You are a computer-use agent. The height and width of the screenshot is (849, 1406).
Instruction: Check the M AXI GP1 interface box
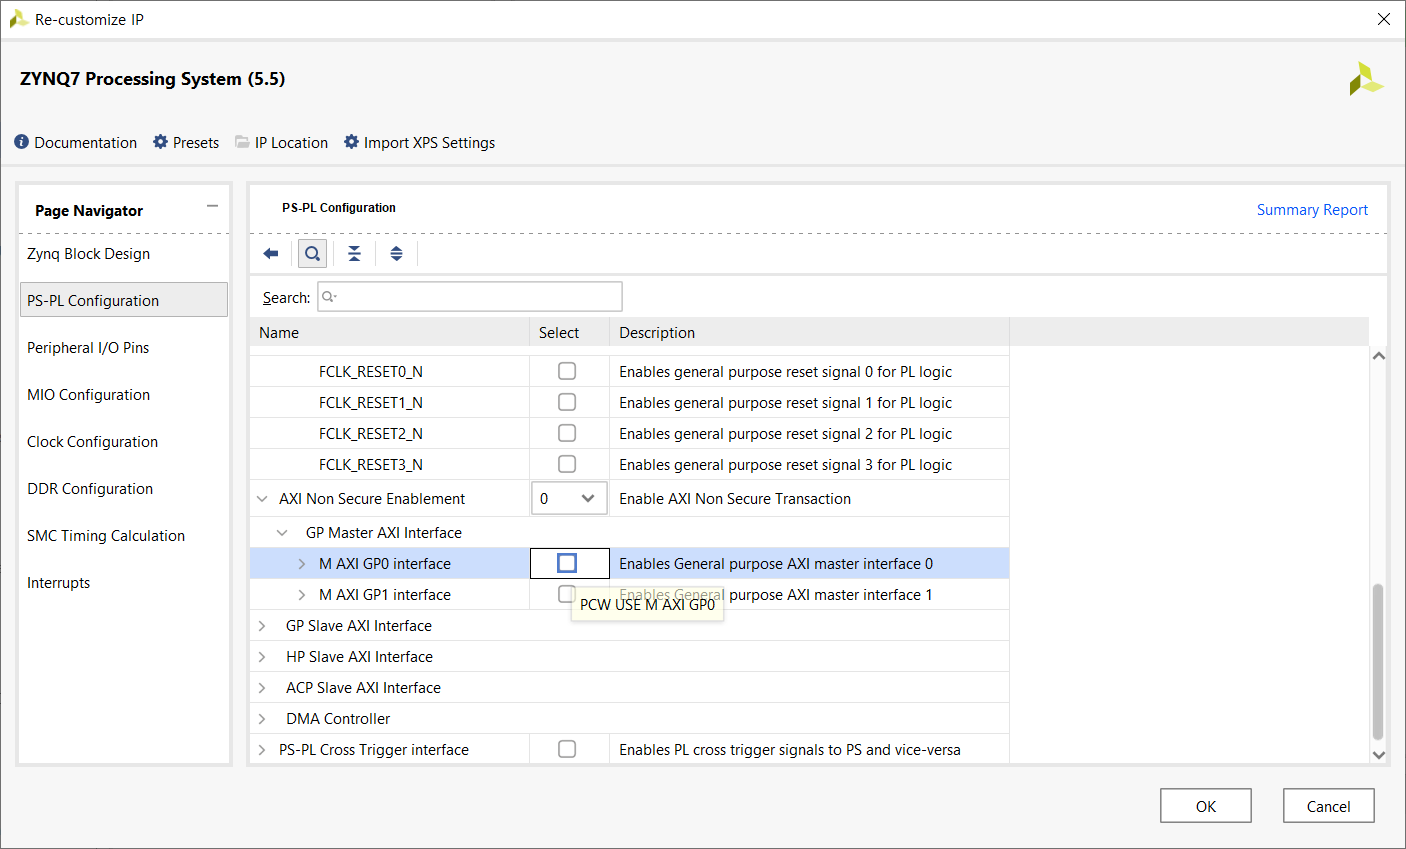point(566,594)
